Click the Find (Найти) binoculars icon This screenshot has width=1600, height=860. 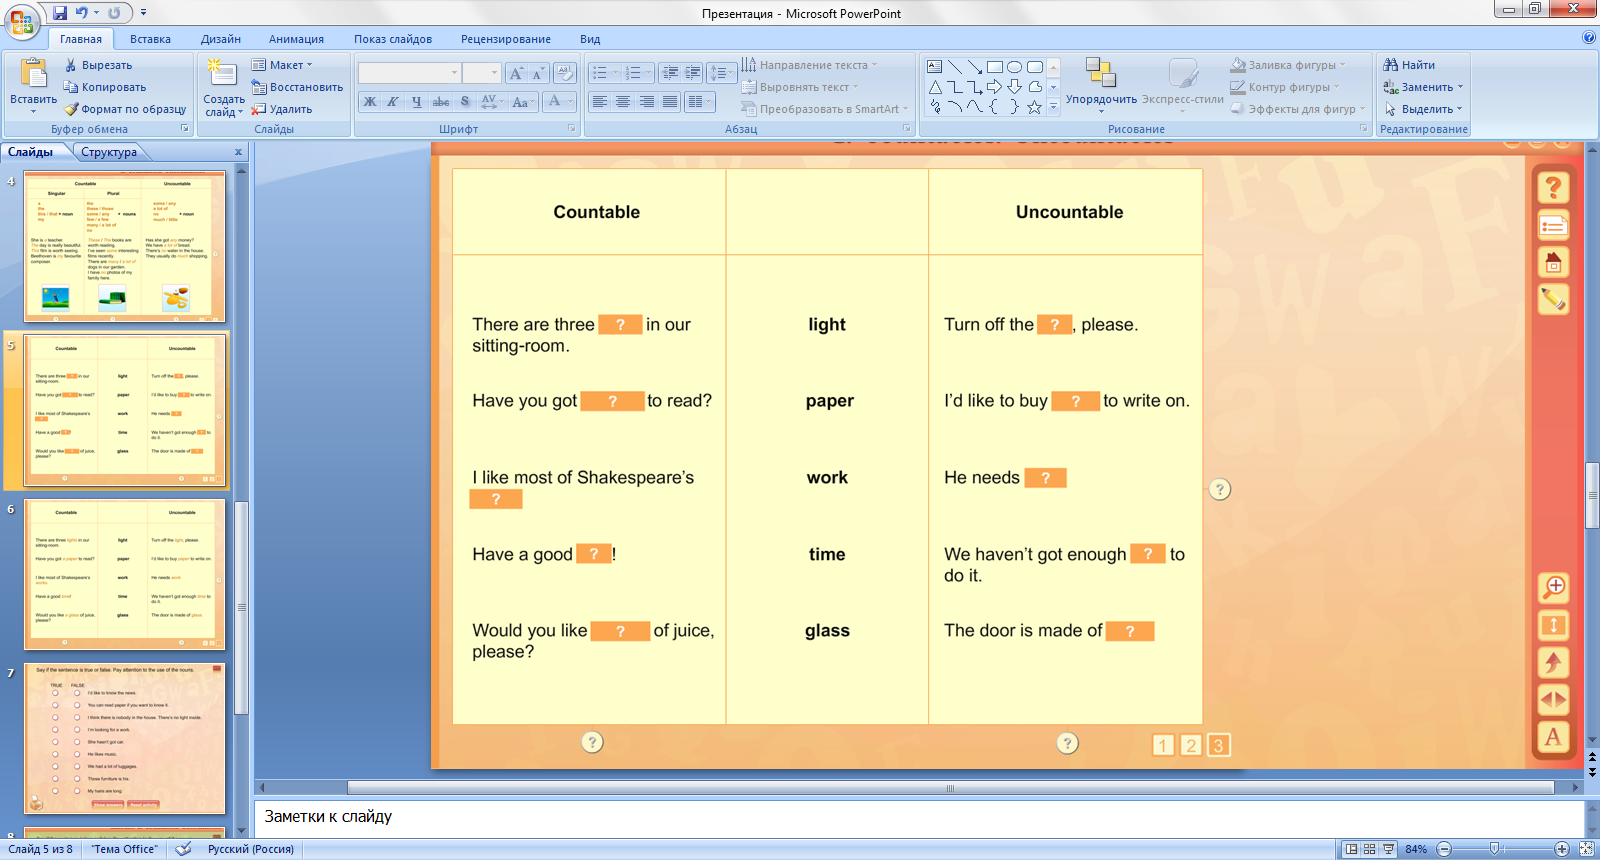click(x=1390, y=65)
